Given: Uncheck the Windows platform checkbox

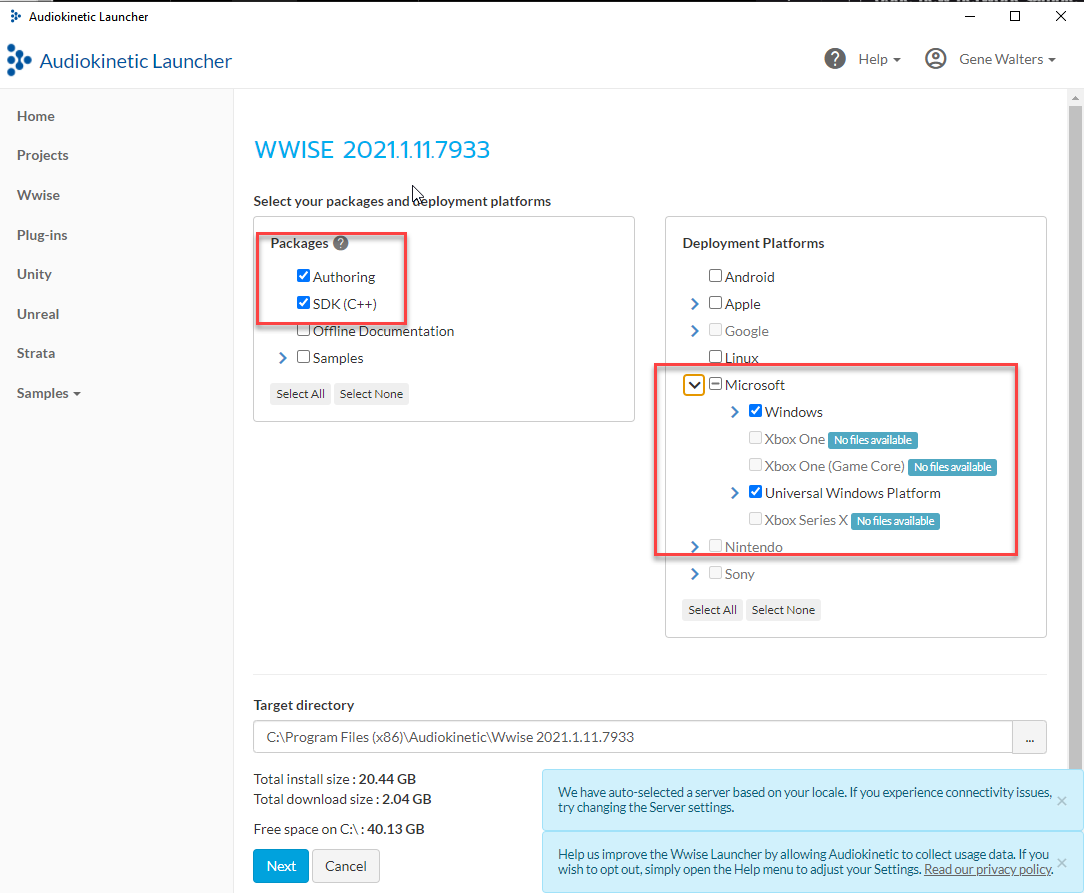Looking at the screenshot, I should pos(756,411).
